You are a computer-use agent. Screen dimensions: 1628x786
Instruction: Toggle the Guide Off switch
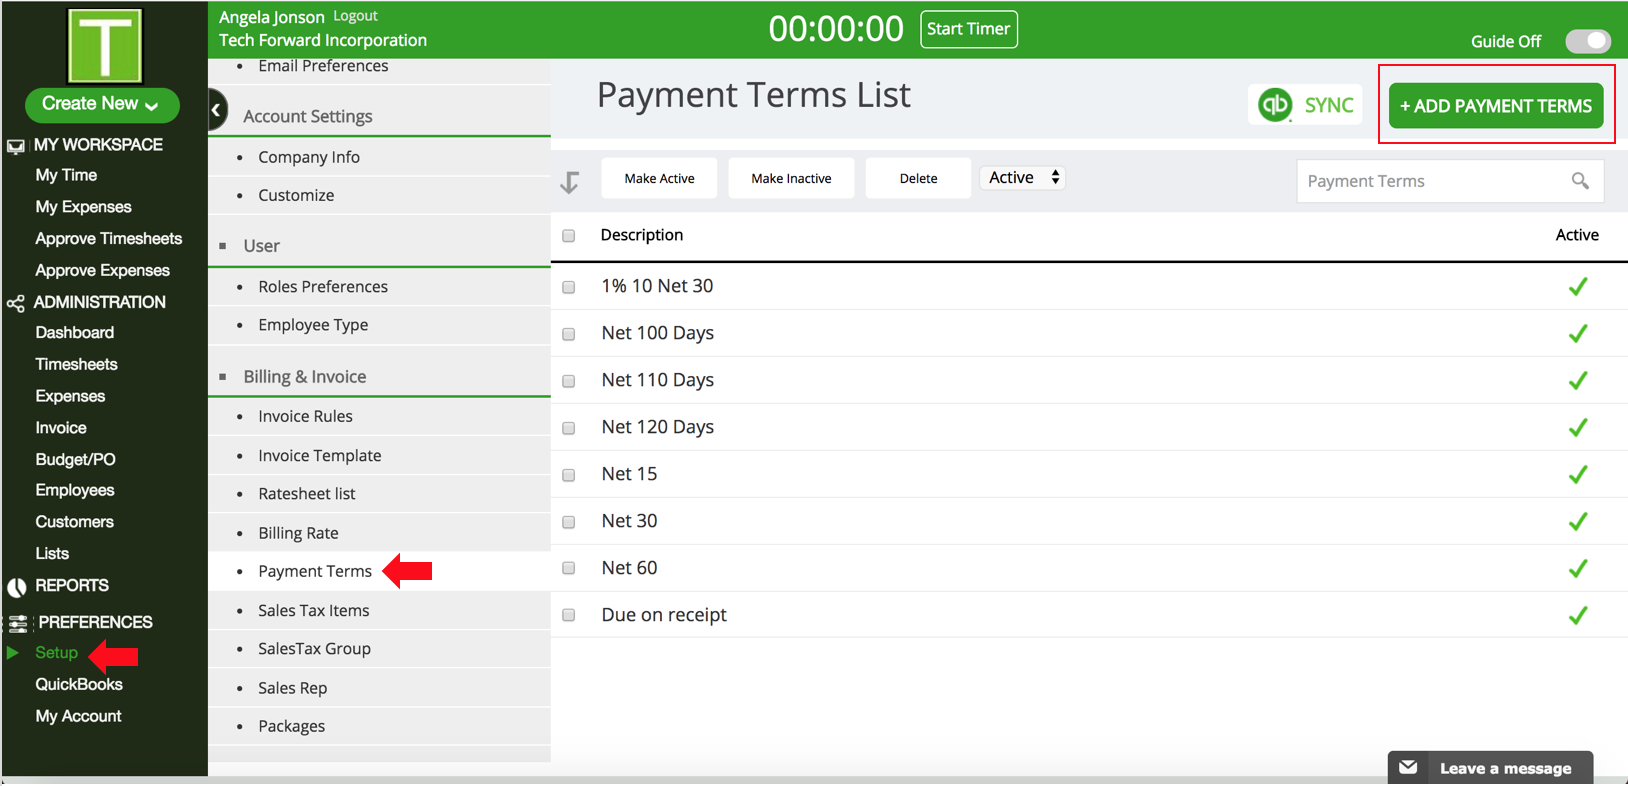click(x=1587, y=41)
